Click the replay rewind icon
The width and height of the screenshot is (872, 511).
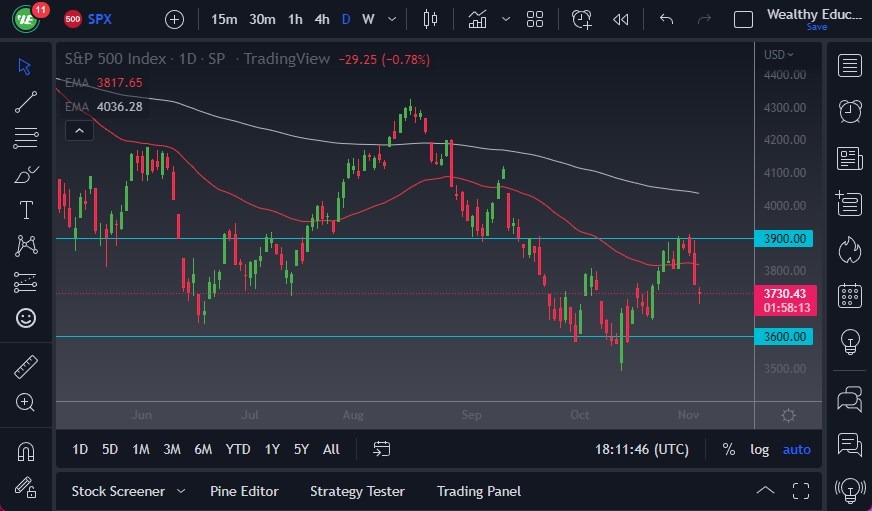click(621, 19)
